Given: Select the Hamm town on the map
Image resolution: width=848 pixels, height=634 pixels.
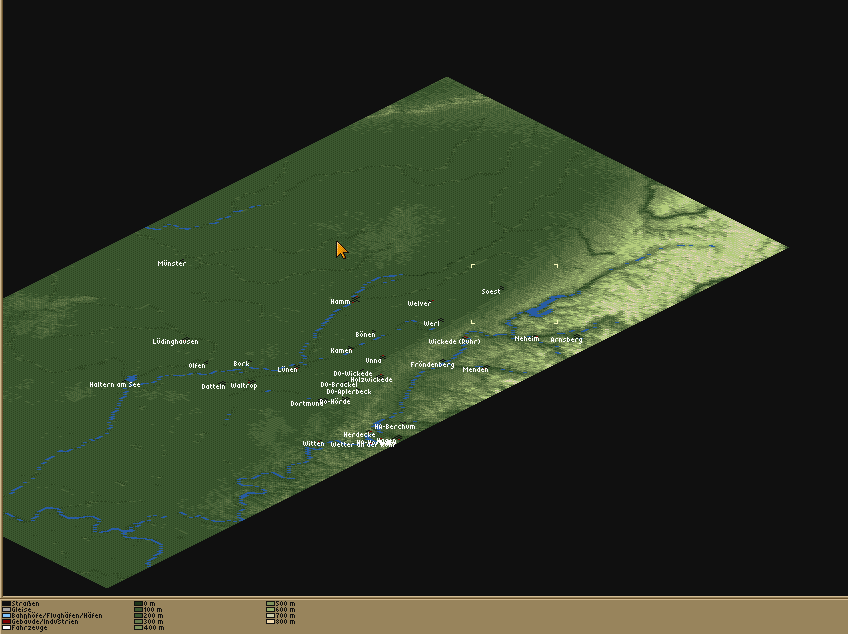Looking at the screenshot, I should point(341,301).
